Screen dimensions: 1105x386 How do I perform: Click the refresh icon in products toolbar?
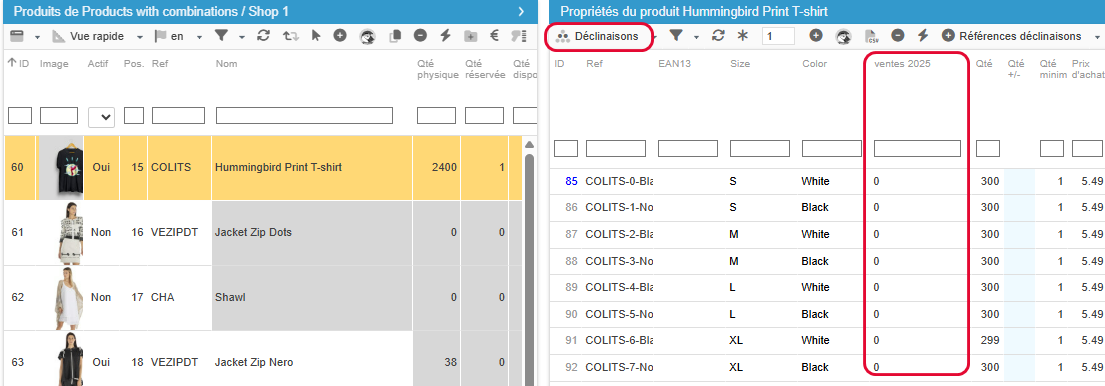264,36
